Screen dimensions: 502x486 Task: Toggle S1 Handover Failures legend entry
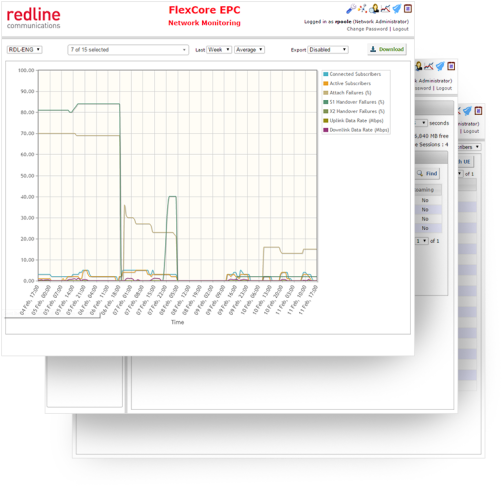[354, 102]
